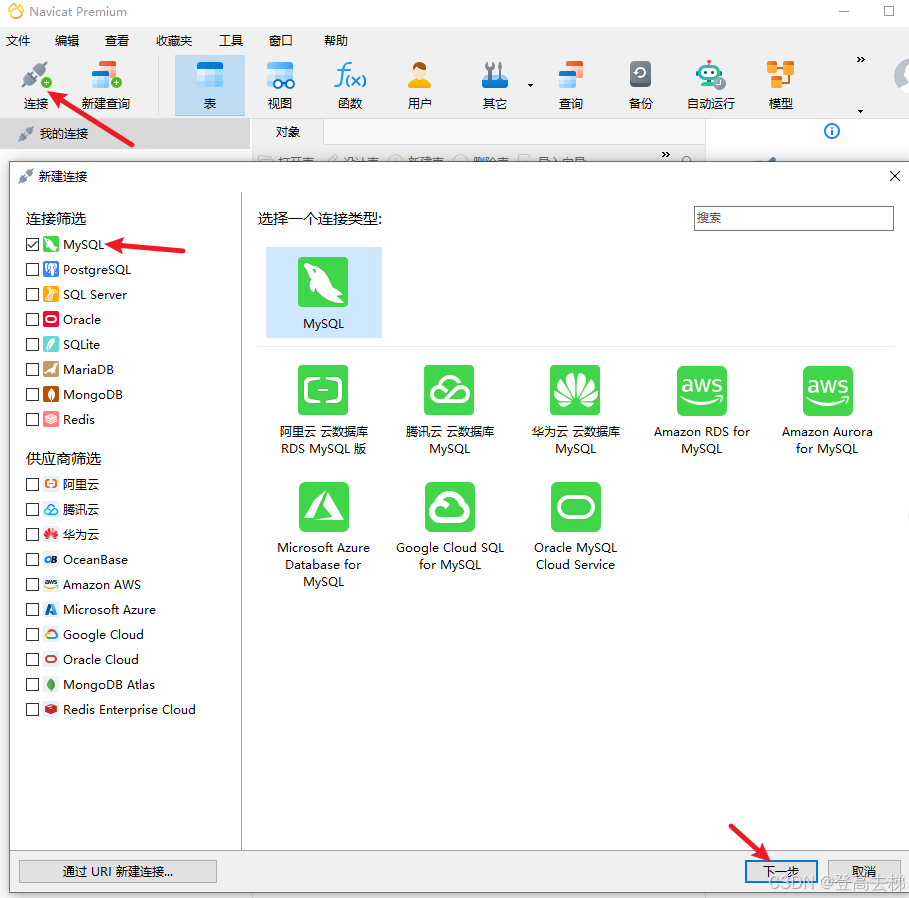Check the PostgreSQL filter checkbox

[x=32, y=270]
